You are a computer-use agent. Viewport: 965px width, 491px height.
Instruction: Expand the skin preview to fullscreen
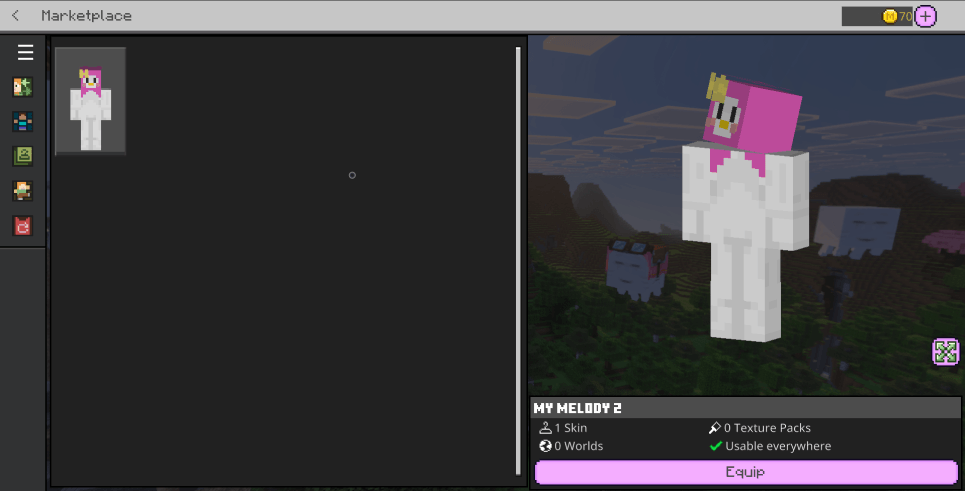point(946,352)
